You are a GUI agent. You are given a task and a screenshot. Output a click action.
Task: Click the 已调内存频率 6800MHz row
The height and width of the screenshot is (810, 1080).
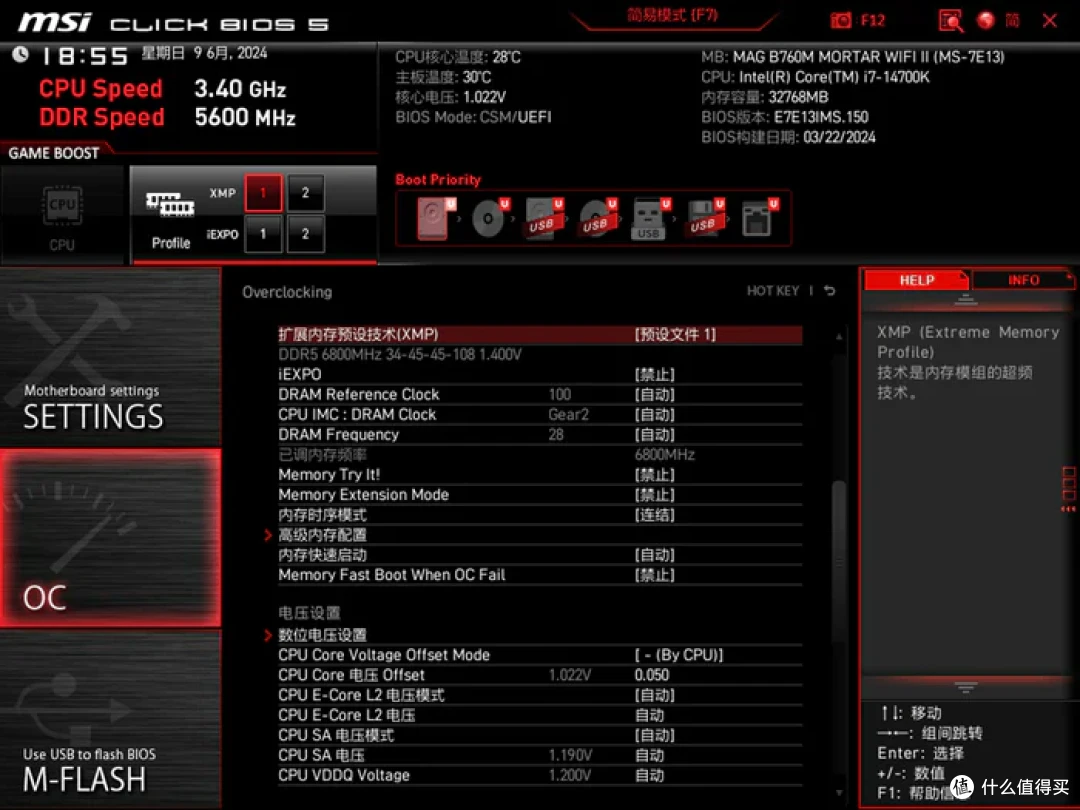(x=540, y=455)
